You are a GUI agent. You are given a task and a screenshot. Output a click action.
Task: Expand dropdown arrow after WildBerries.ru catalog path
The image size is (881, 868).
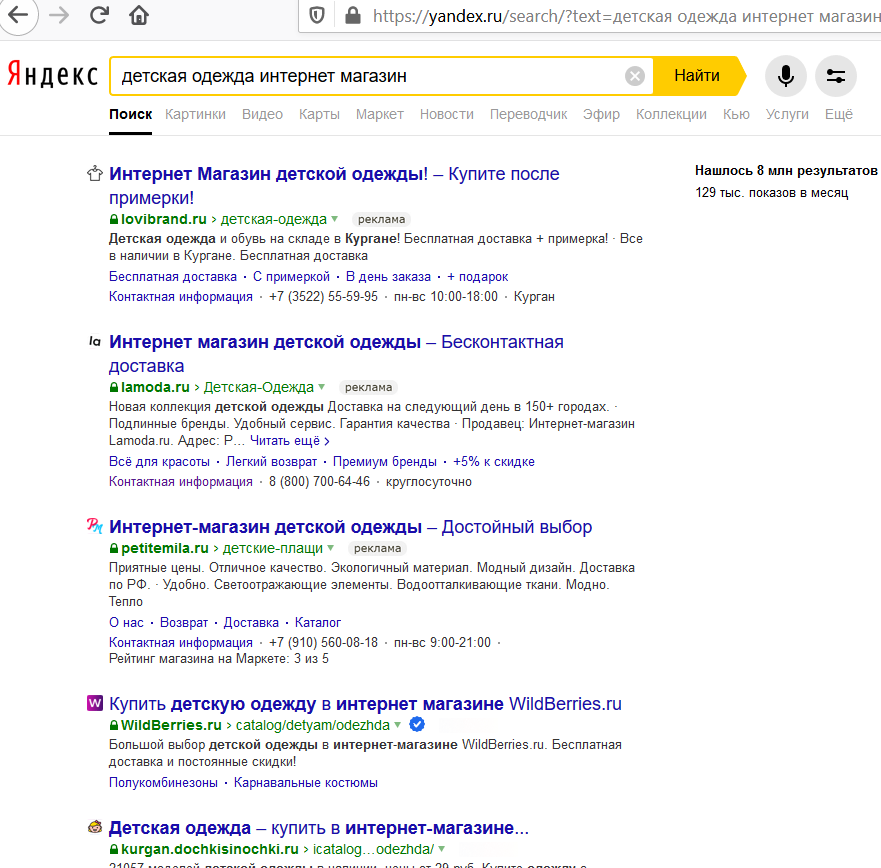397,724
